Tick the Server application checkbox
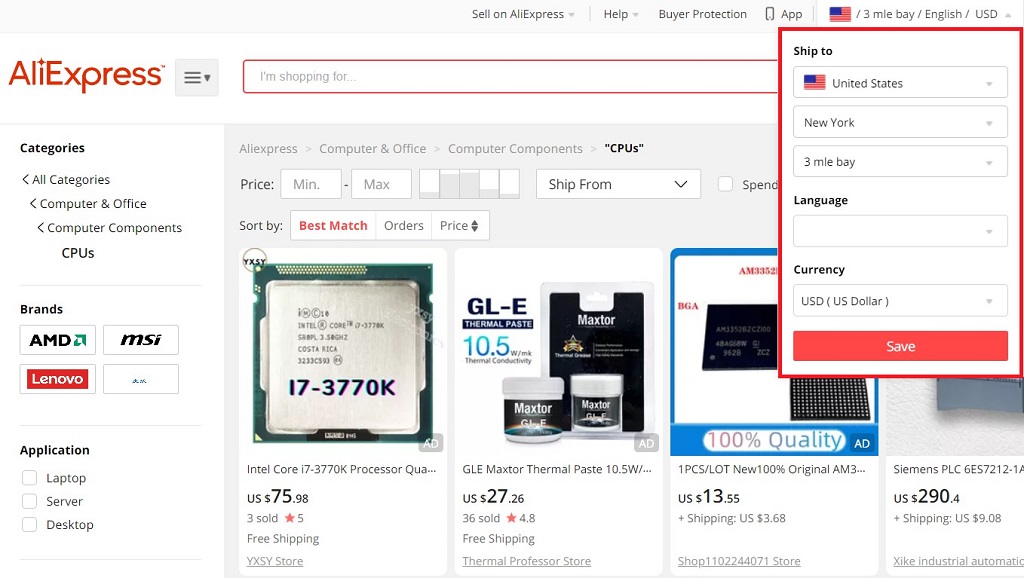The image size is (1024, 578). (29, 502)
